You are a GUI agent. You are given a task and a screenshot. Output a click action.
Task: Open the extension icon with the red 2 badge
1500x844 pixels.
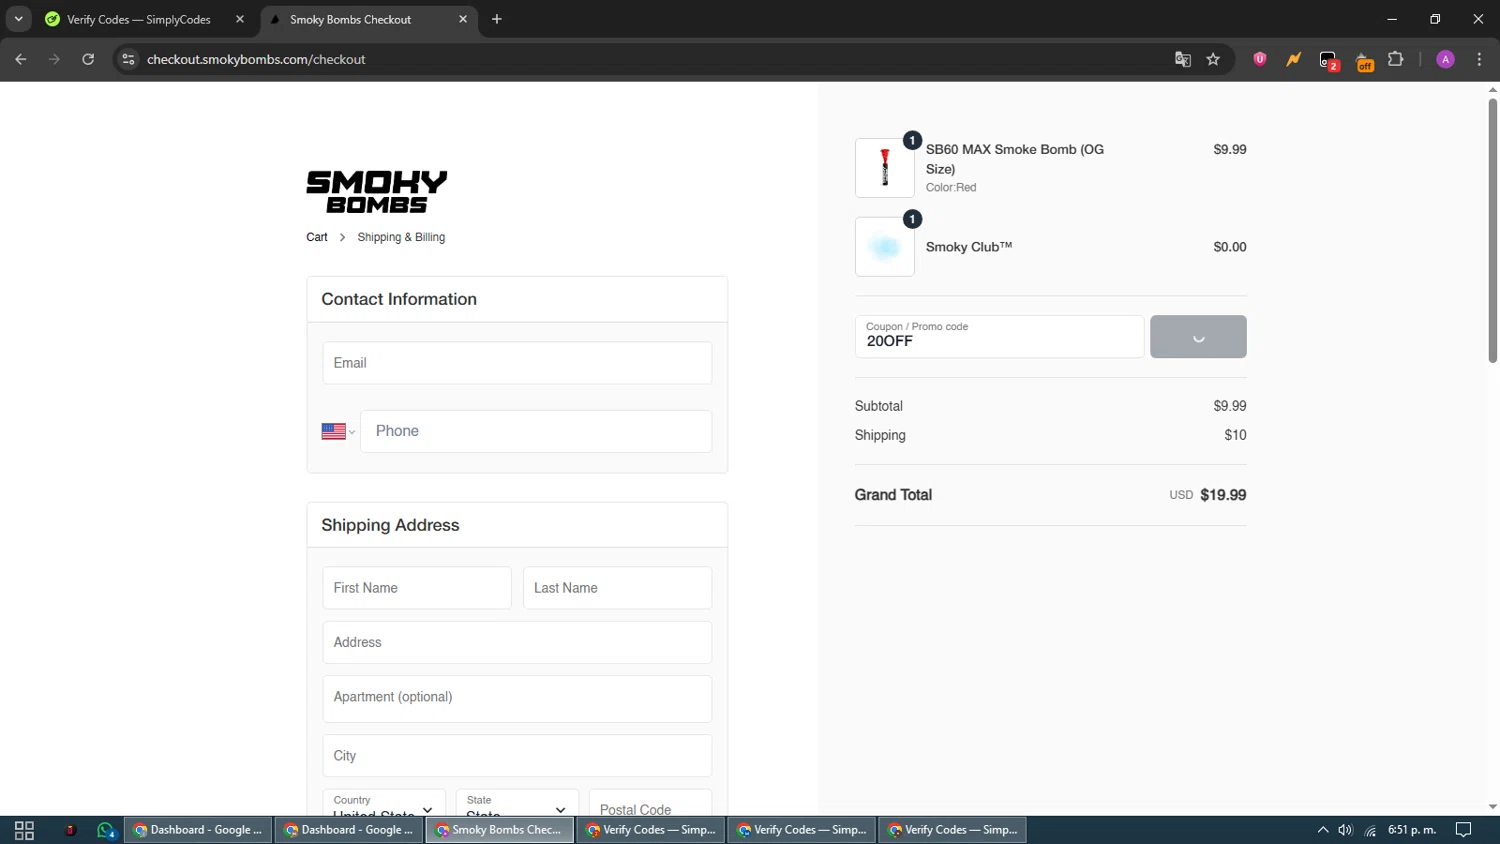point(1328,61)
